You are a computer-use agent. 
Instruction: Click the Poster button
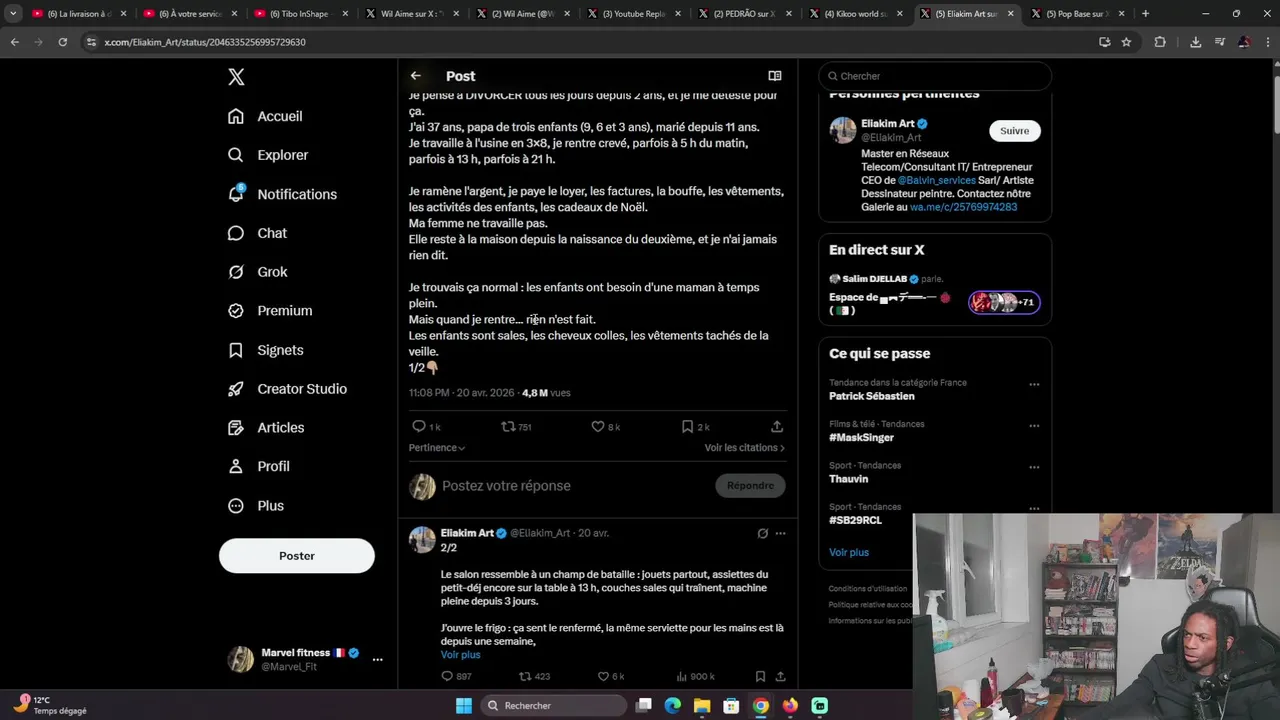pos(297,556)
